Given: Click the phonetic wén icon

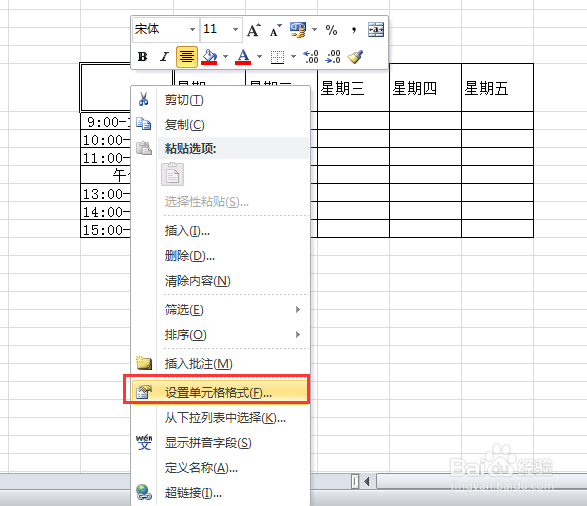Looking at the screenshot, I should coord(144,442).
